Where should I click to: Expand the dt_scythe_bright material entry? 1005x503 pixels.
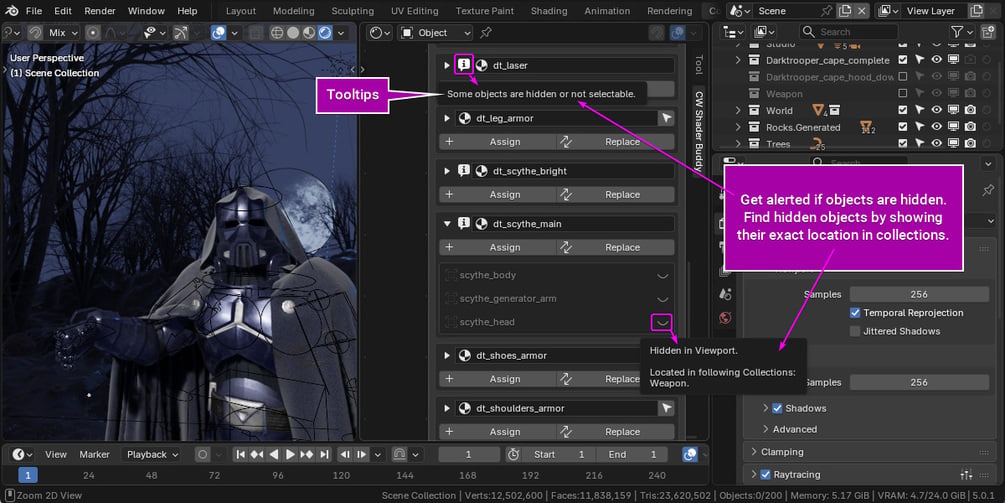[447, 171]
